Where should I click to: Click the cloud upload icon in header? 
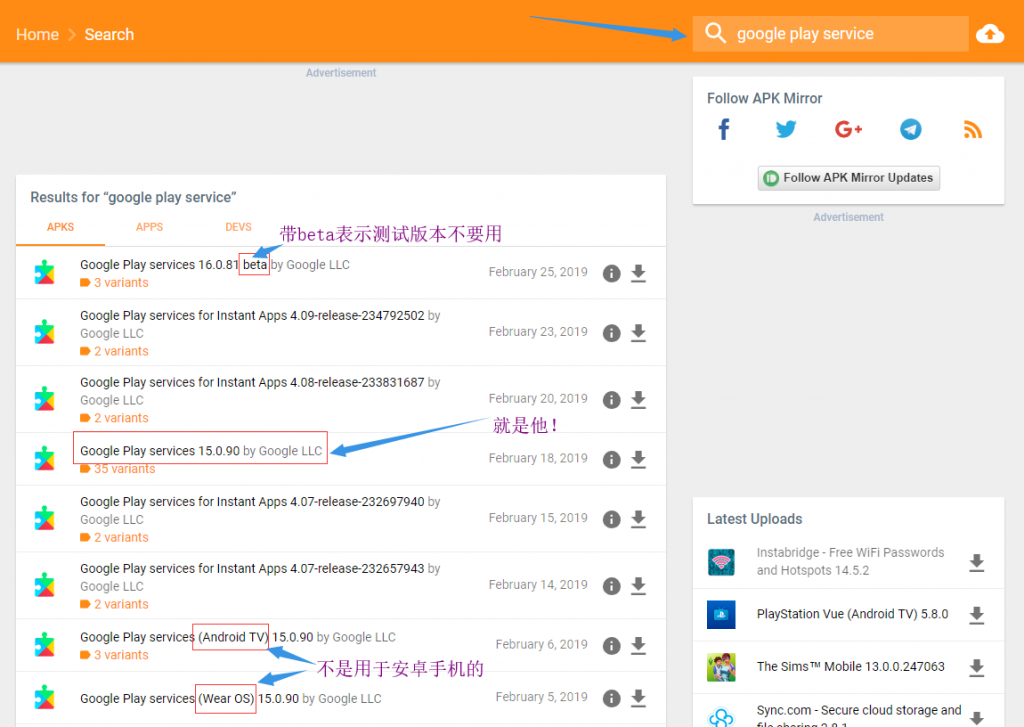click(989, 34)
